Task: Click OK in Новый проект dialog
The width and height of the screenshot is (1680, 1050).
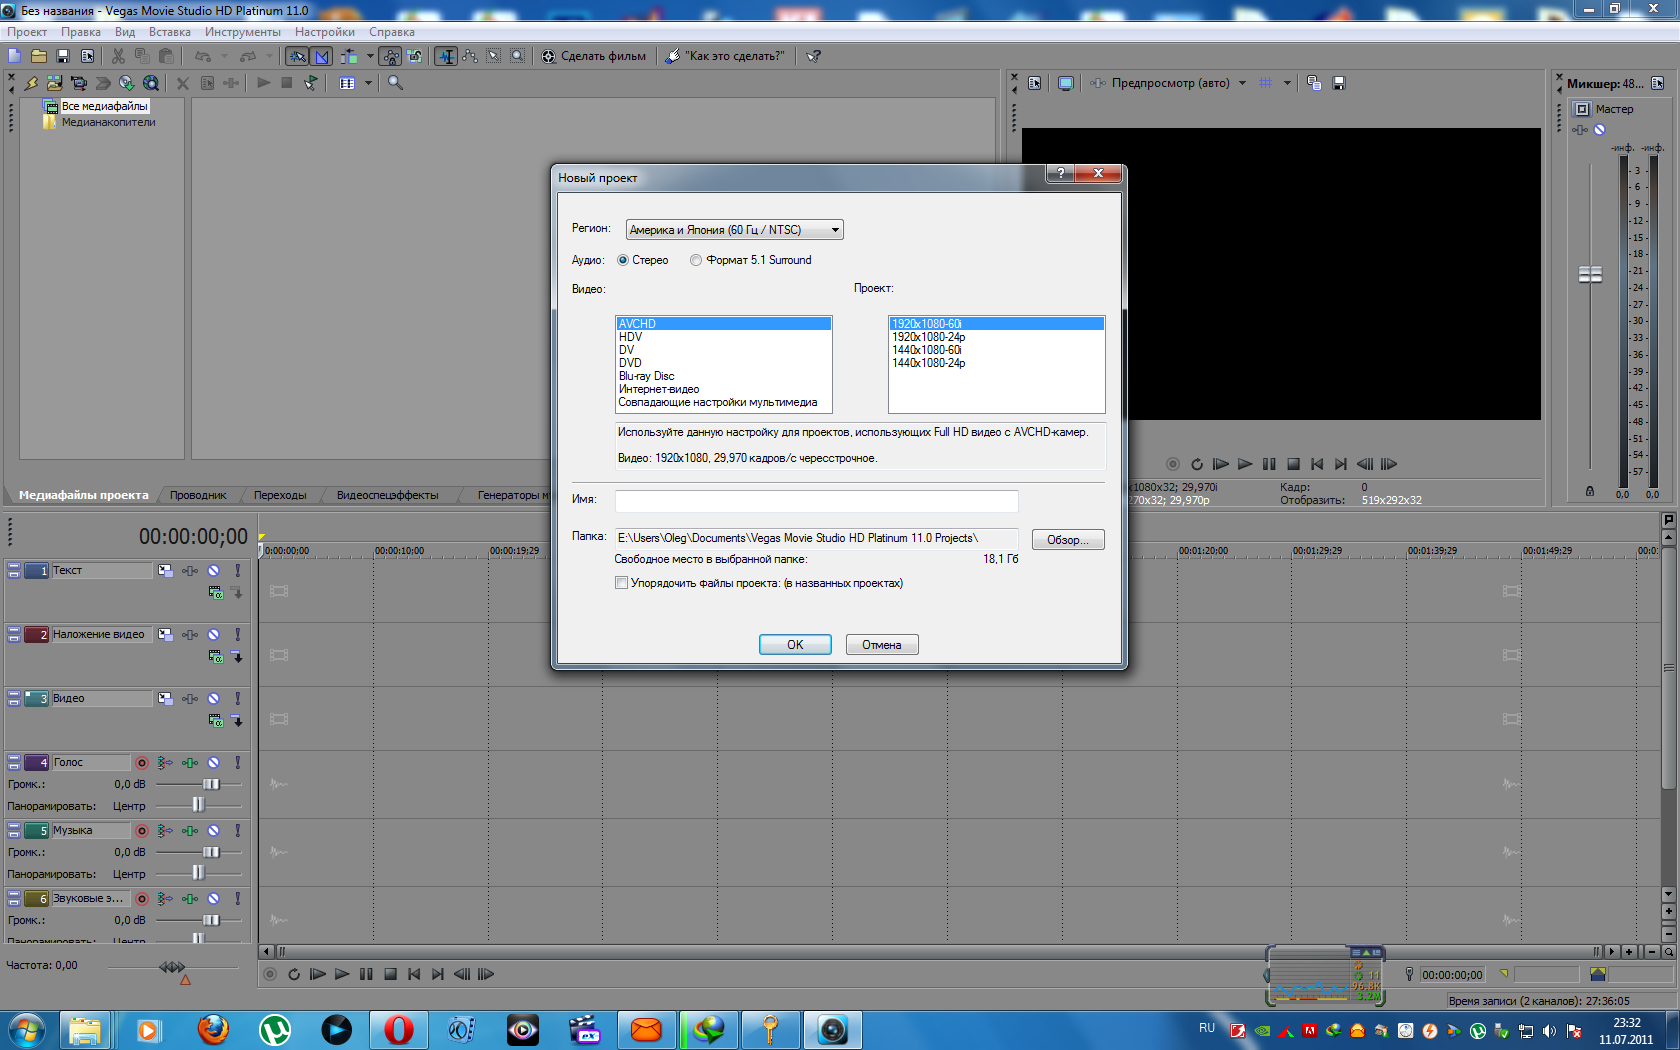Action: click(x=795, y=645)
